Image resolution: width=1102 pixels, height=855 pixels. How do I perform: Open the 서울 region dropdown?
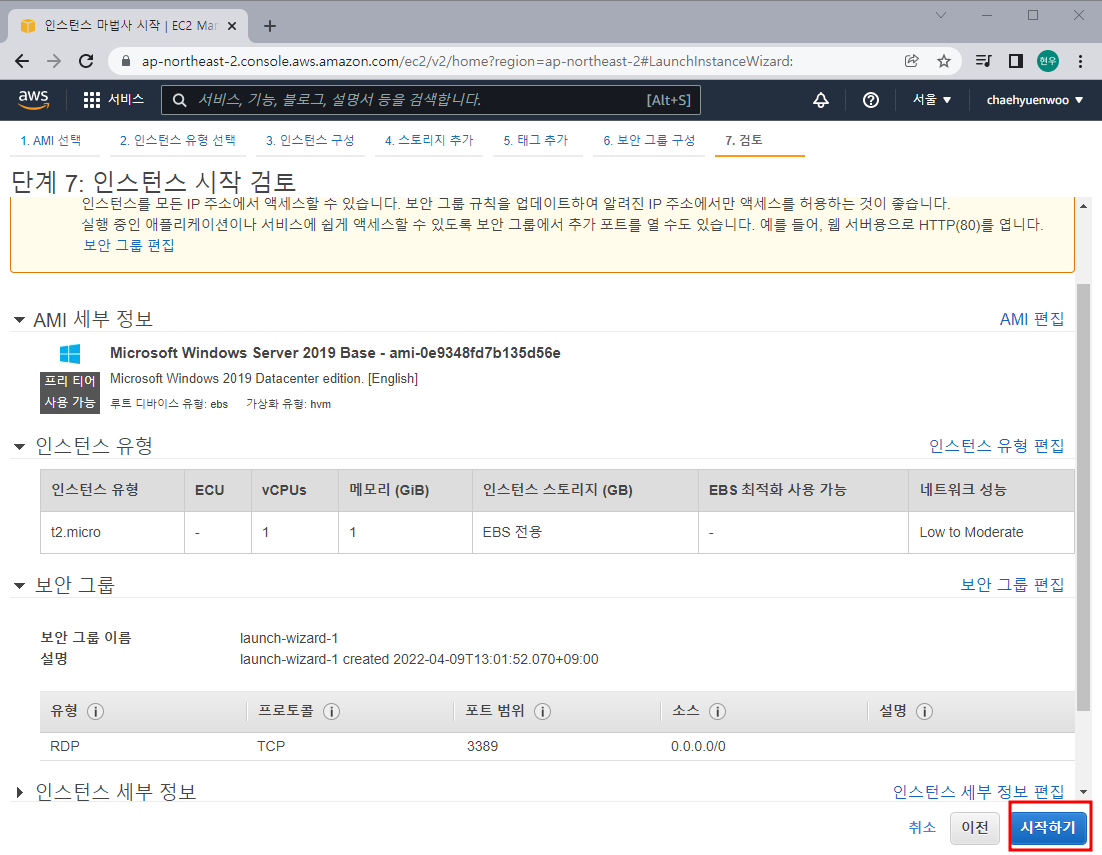pyautogui.click(x=930, y=100)
